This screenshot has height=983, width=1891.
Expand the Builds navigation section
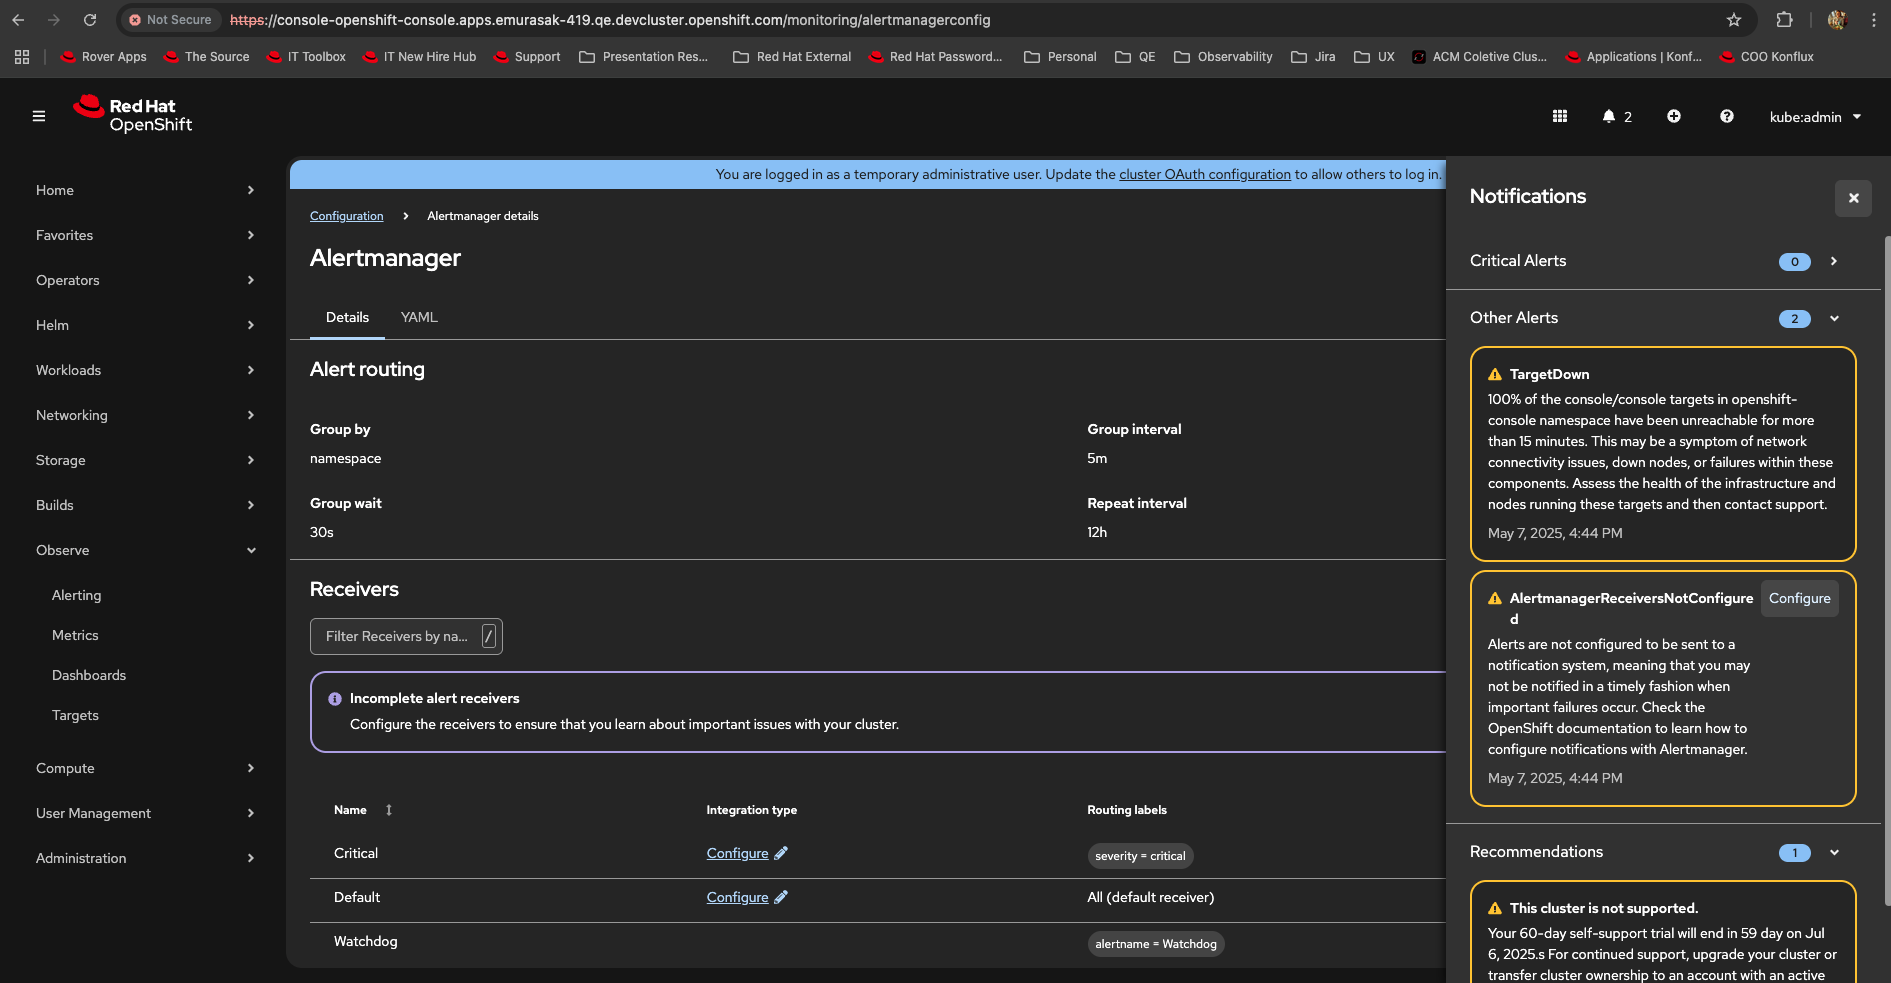[145, 505]
